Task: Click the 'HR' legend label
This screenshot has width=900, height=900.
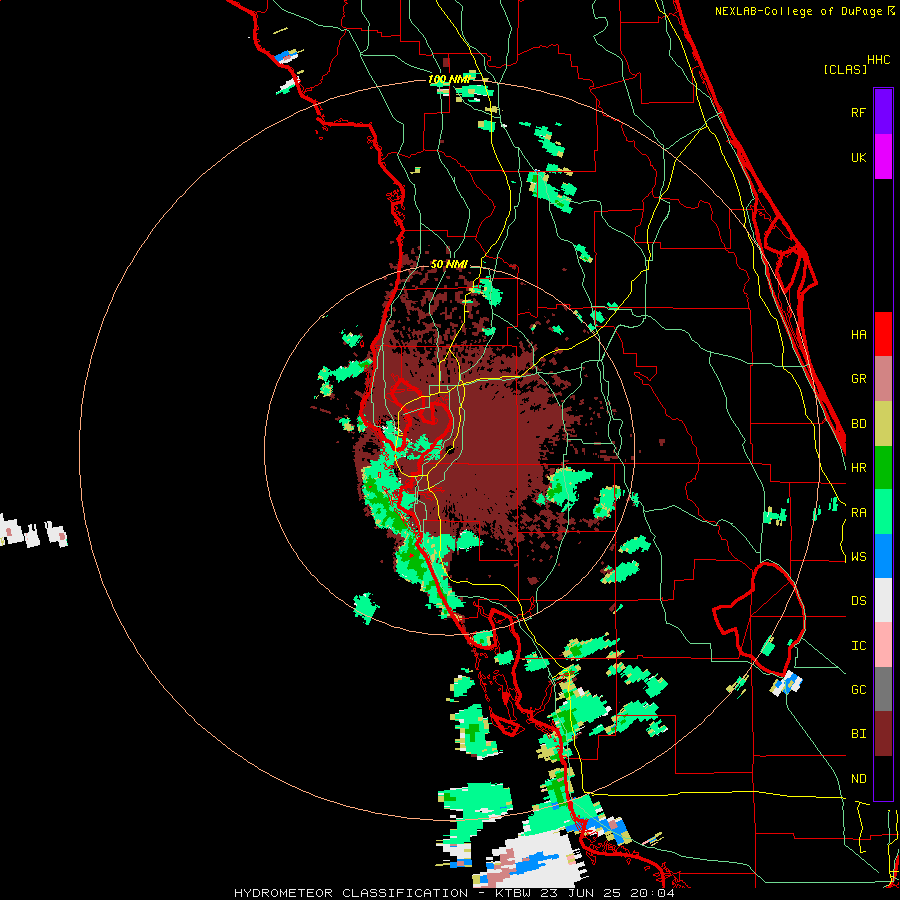Action: (x=858, y=468)
